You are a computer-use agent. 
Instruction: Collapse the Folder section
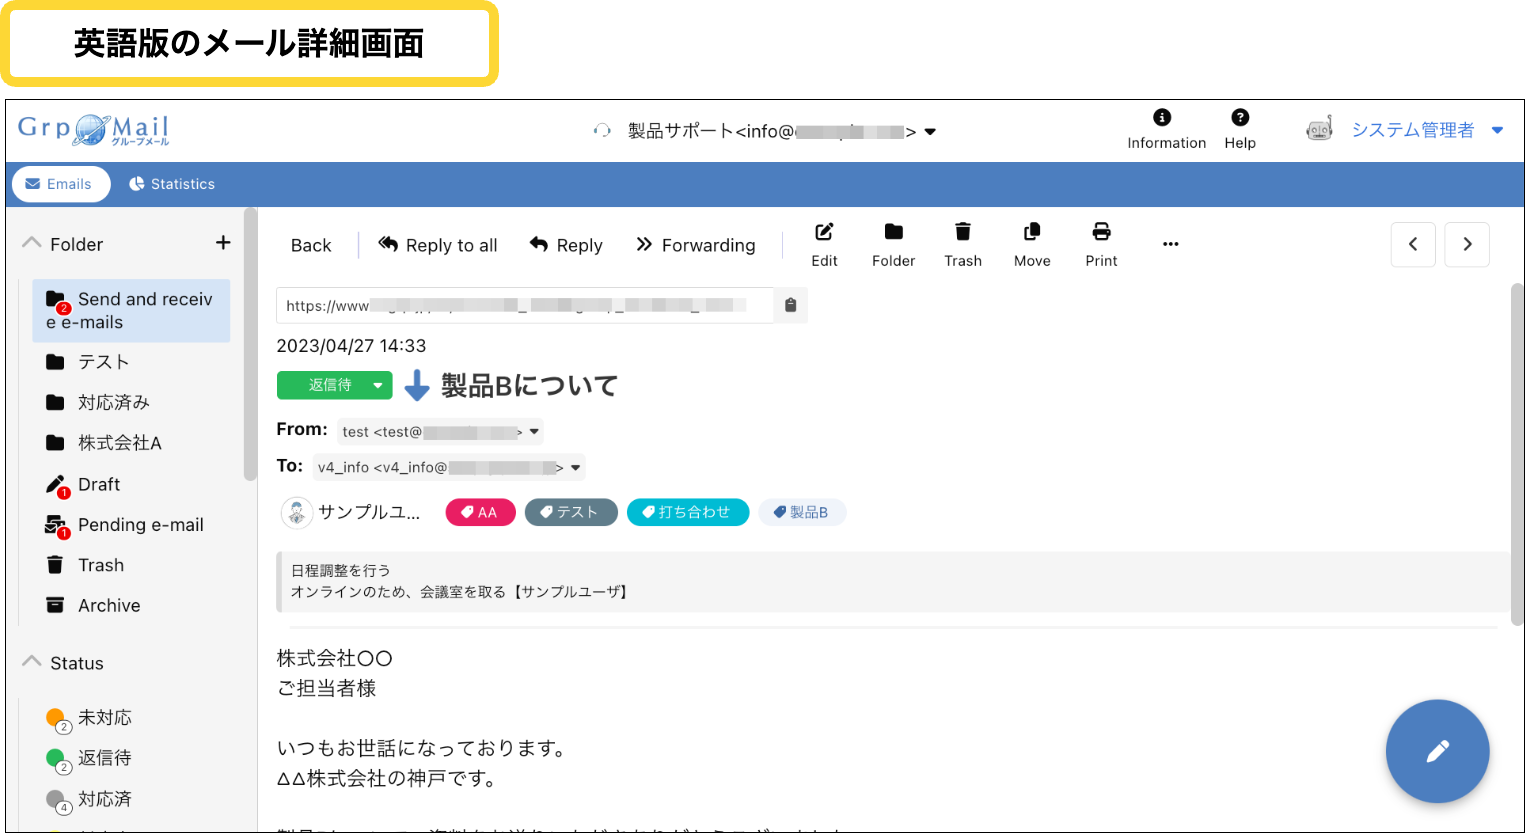32,243
